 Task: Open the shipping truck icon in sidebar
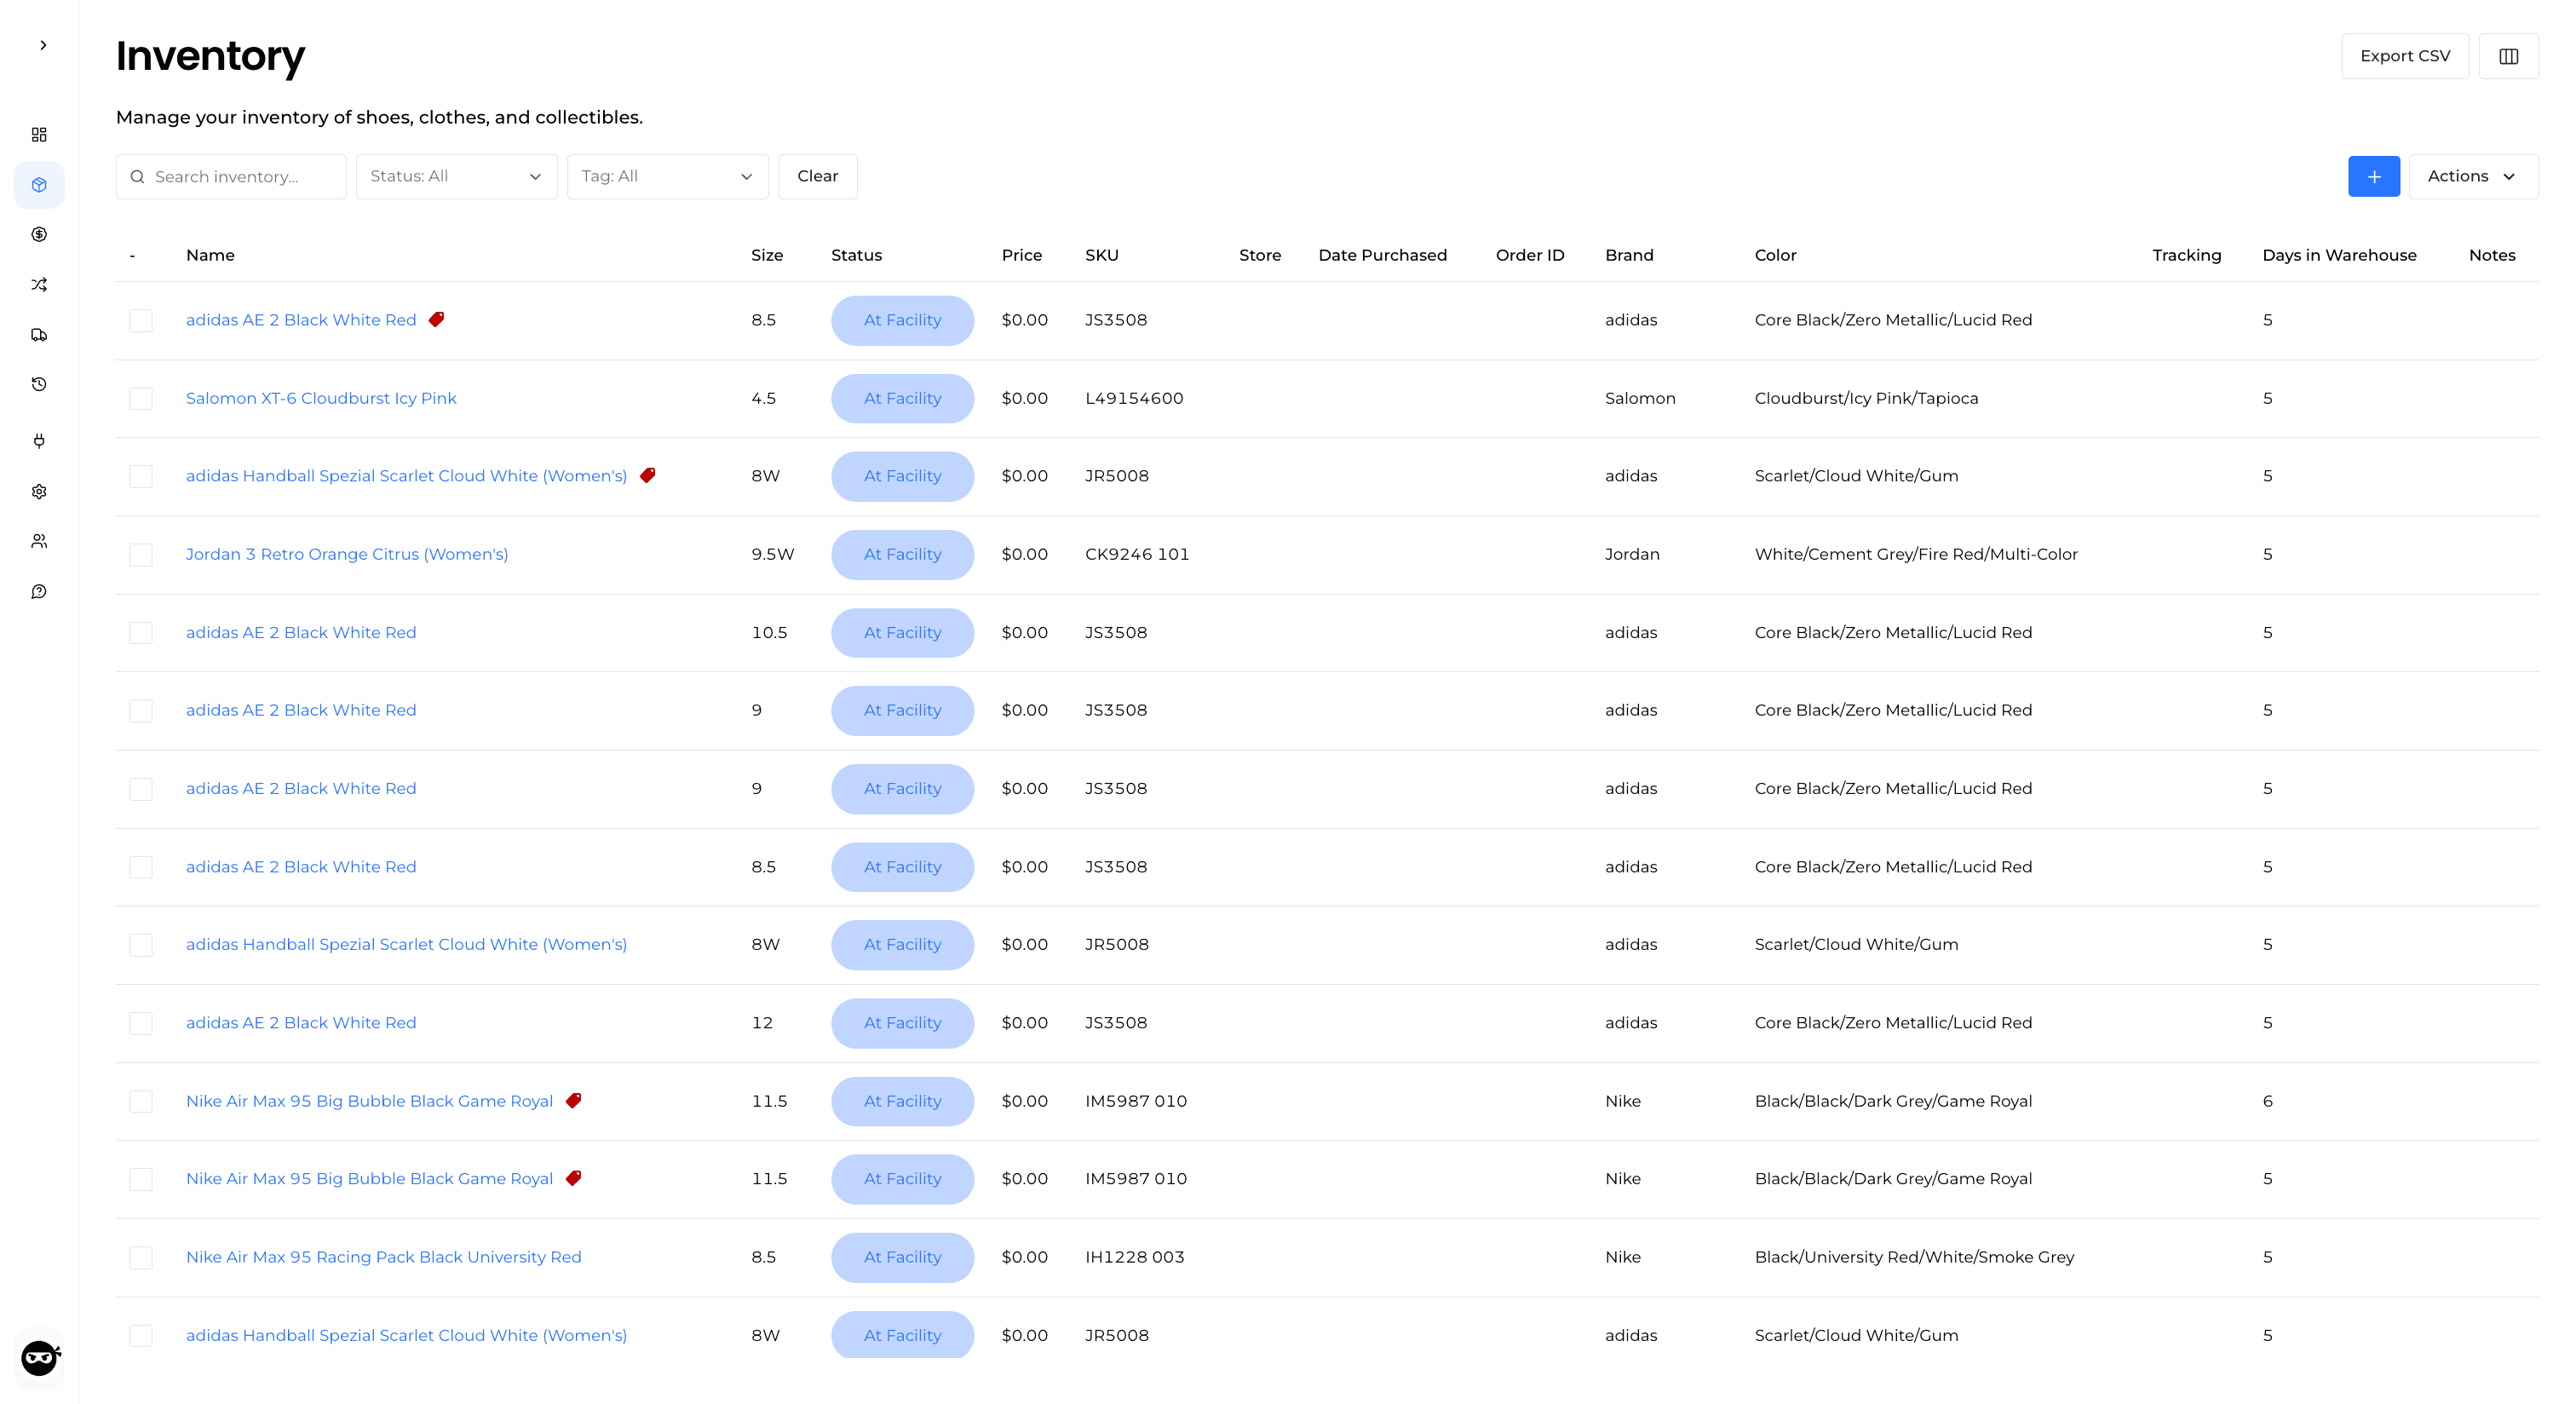pos(39,335)
